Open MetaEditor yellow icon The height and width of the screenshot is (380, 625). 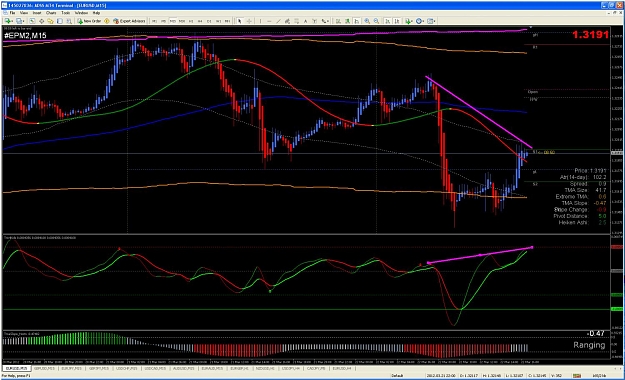(x=107, y=21)
